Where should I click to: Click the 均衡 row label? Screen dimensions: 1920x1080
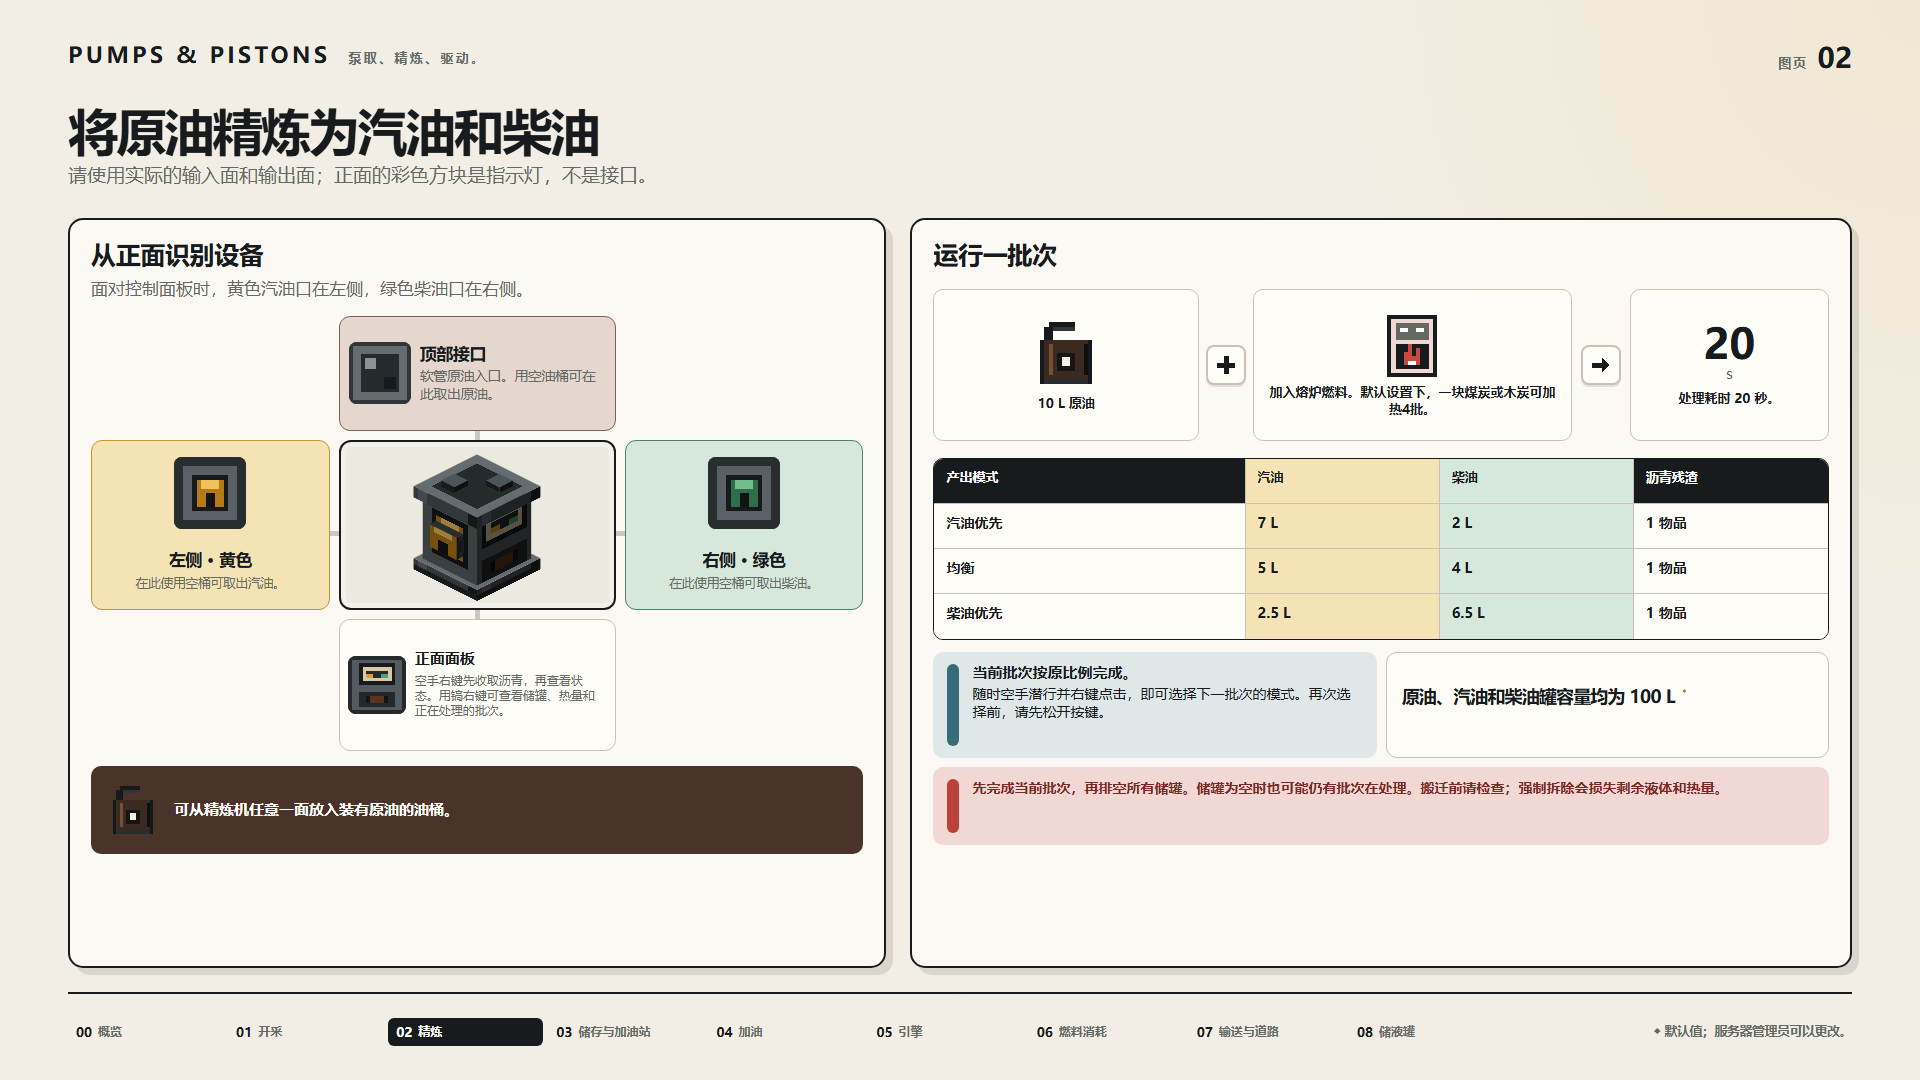click(x=960, y=568)
